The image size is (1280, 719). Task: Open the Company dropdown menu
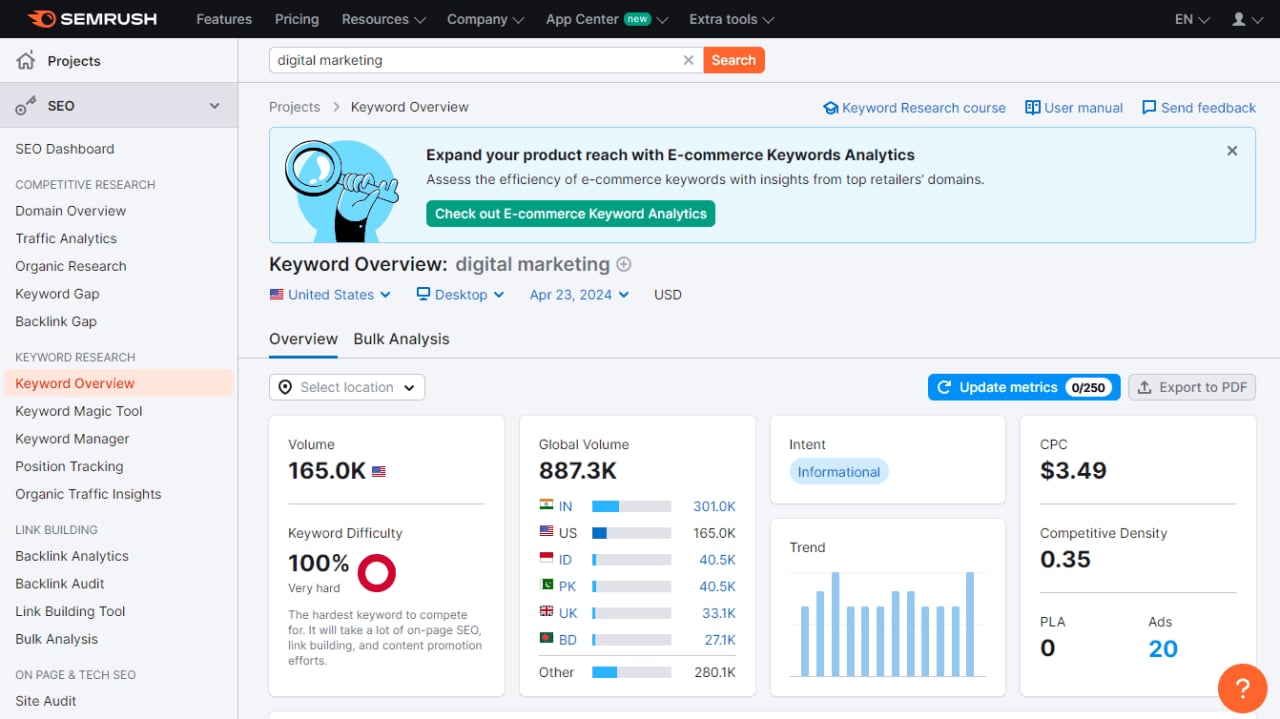tap(486, 19)
